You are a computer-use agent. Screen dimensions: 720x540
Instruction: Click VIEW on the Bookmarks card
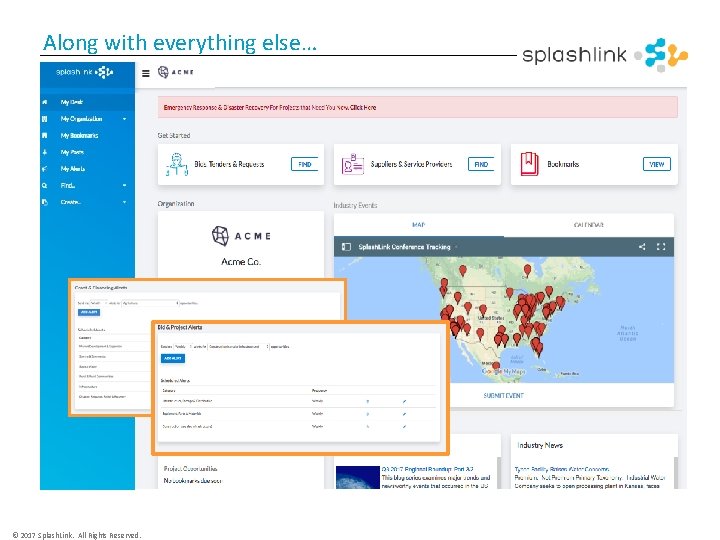[x=657, y=164]
